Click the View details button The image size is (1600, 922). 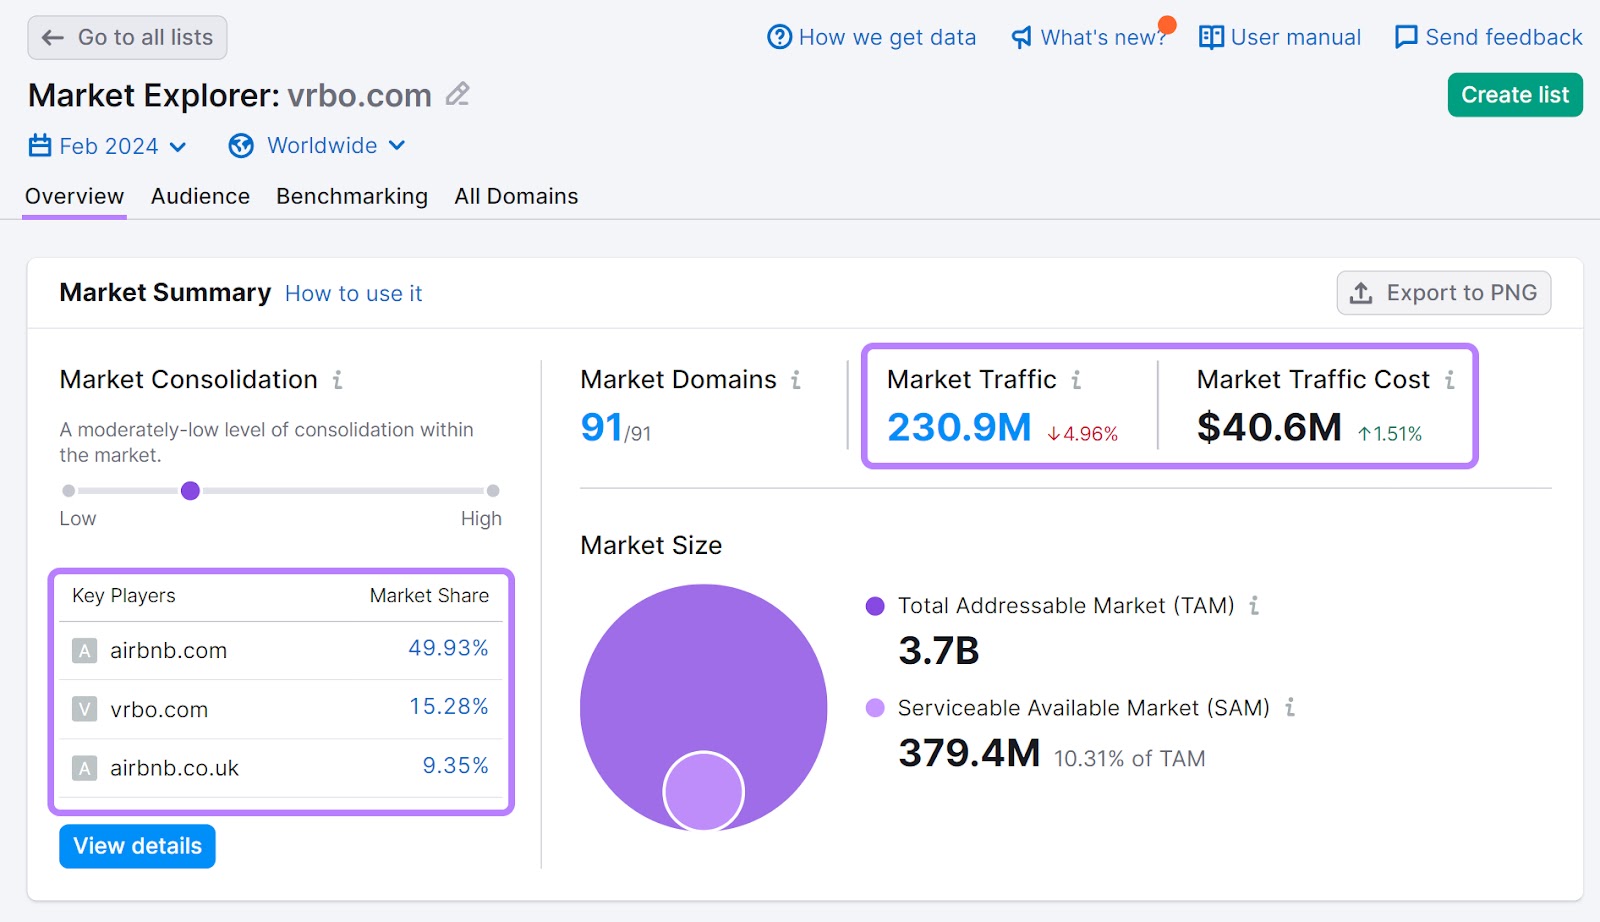pos(137,846)
